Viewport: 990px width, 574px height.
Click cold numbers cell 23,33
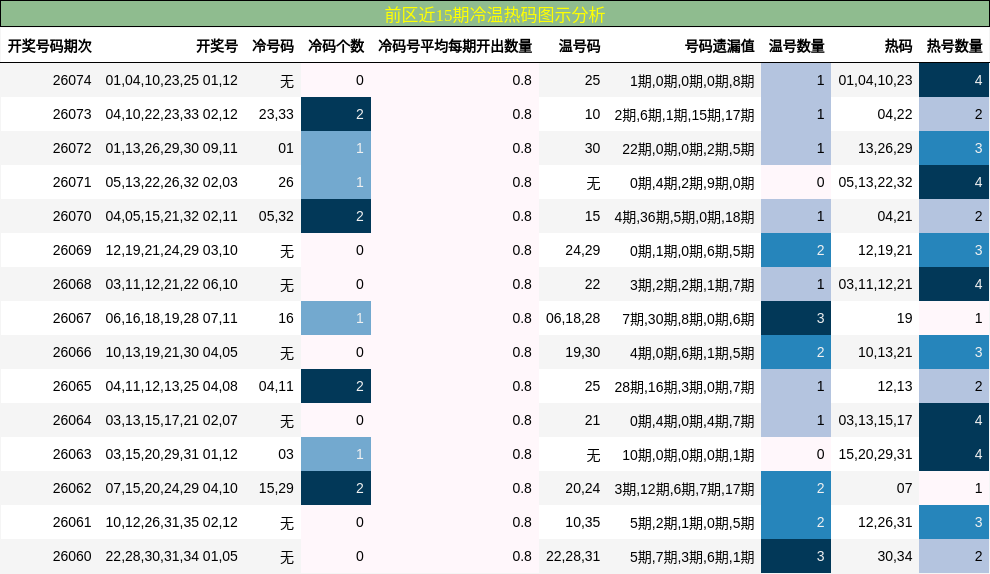tap(276, 114)
